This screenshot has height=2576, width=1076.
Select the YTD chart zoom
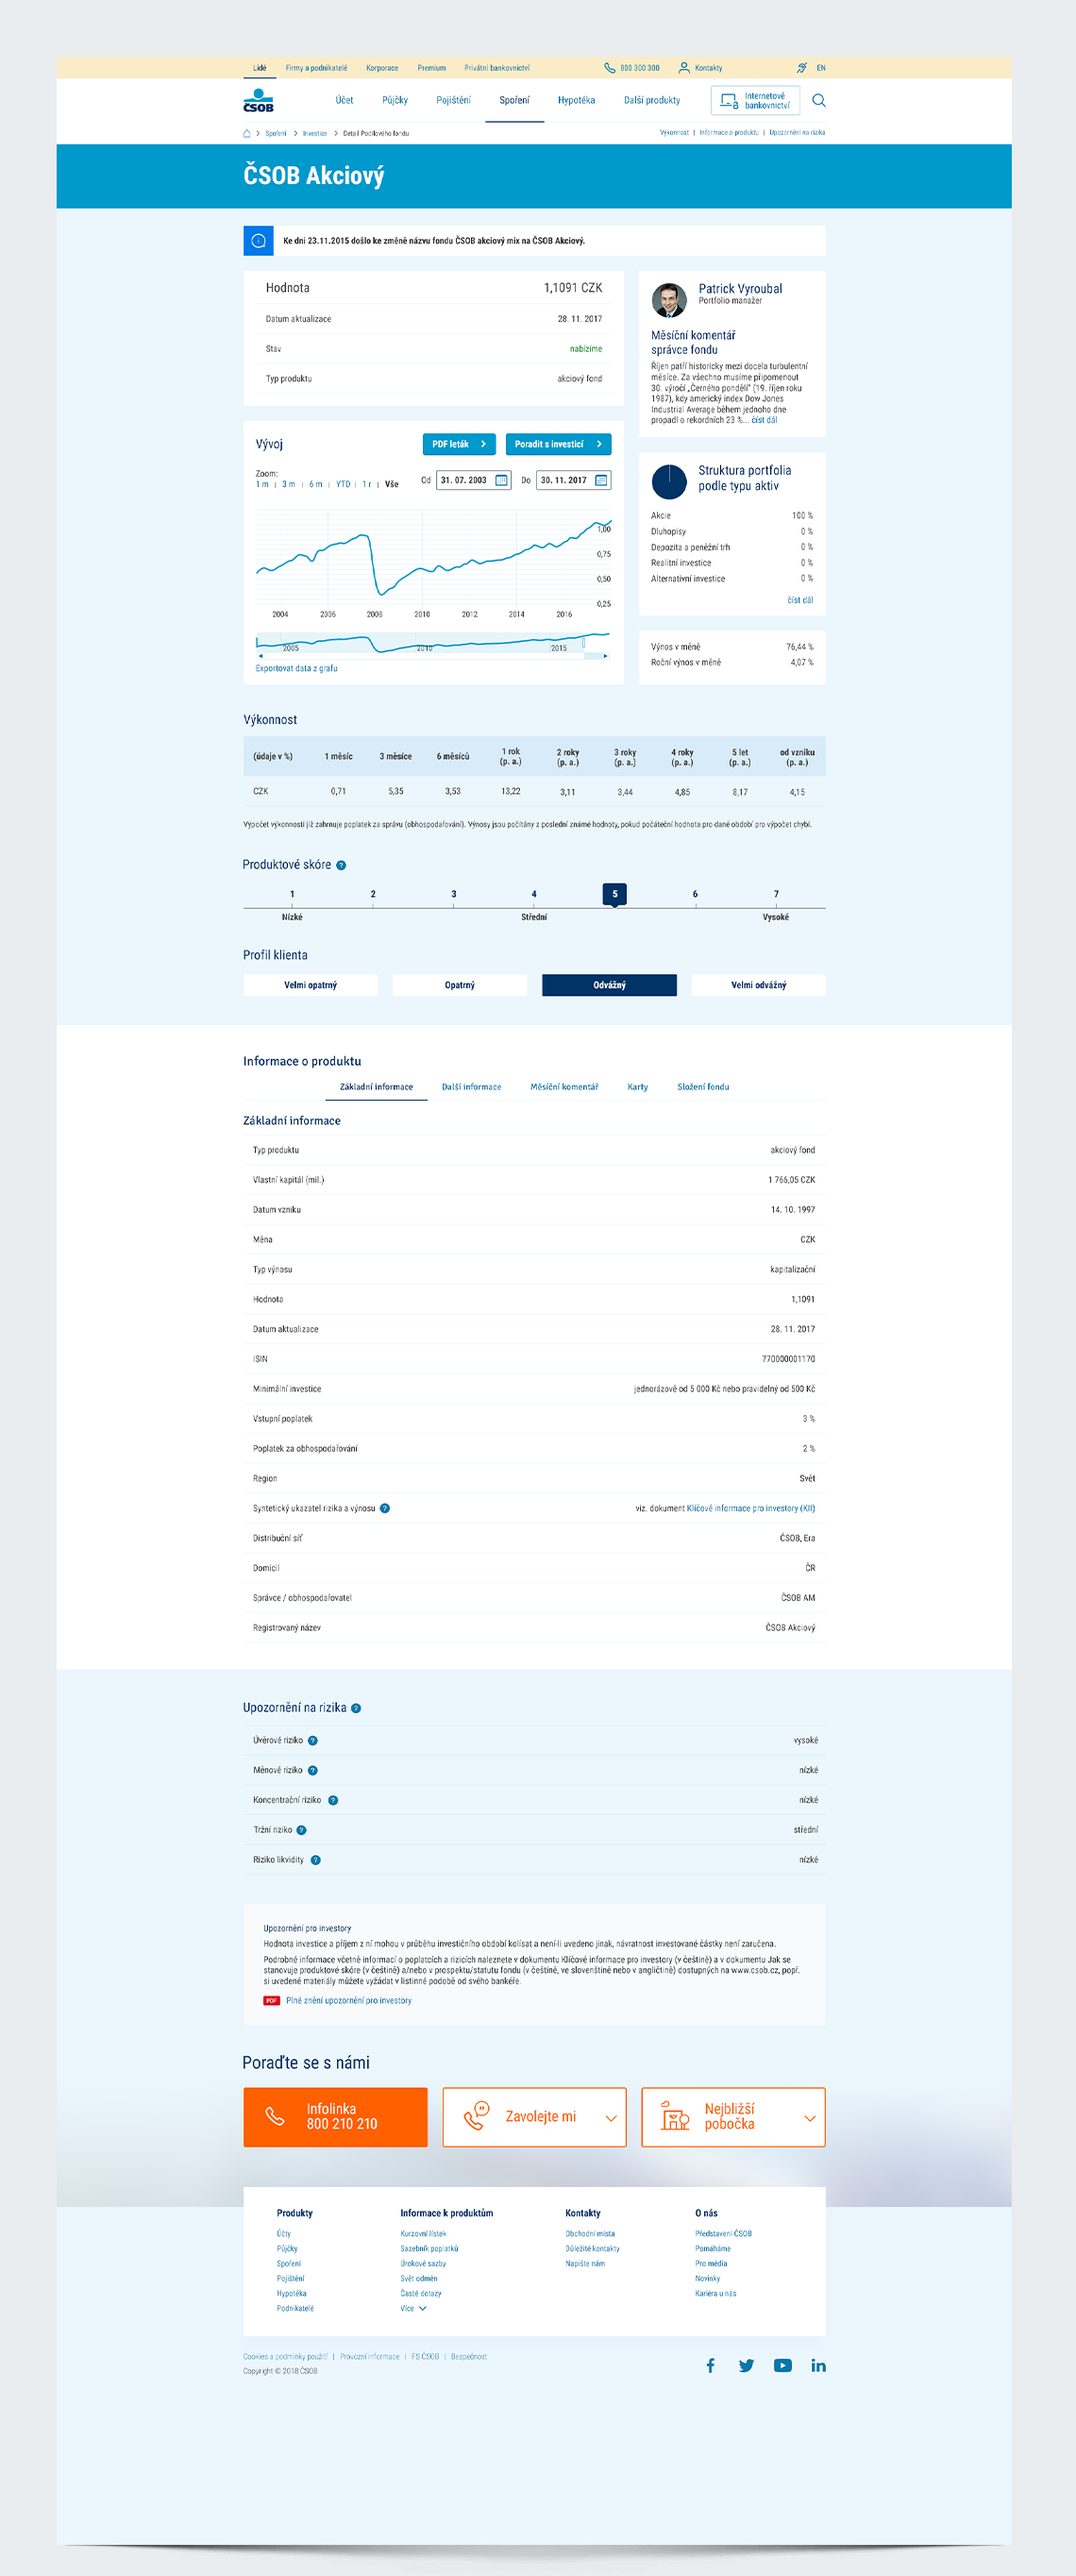click(343, 484)
